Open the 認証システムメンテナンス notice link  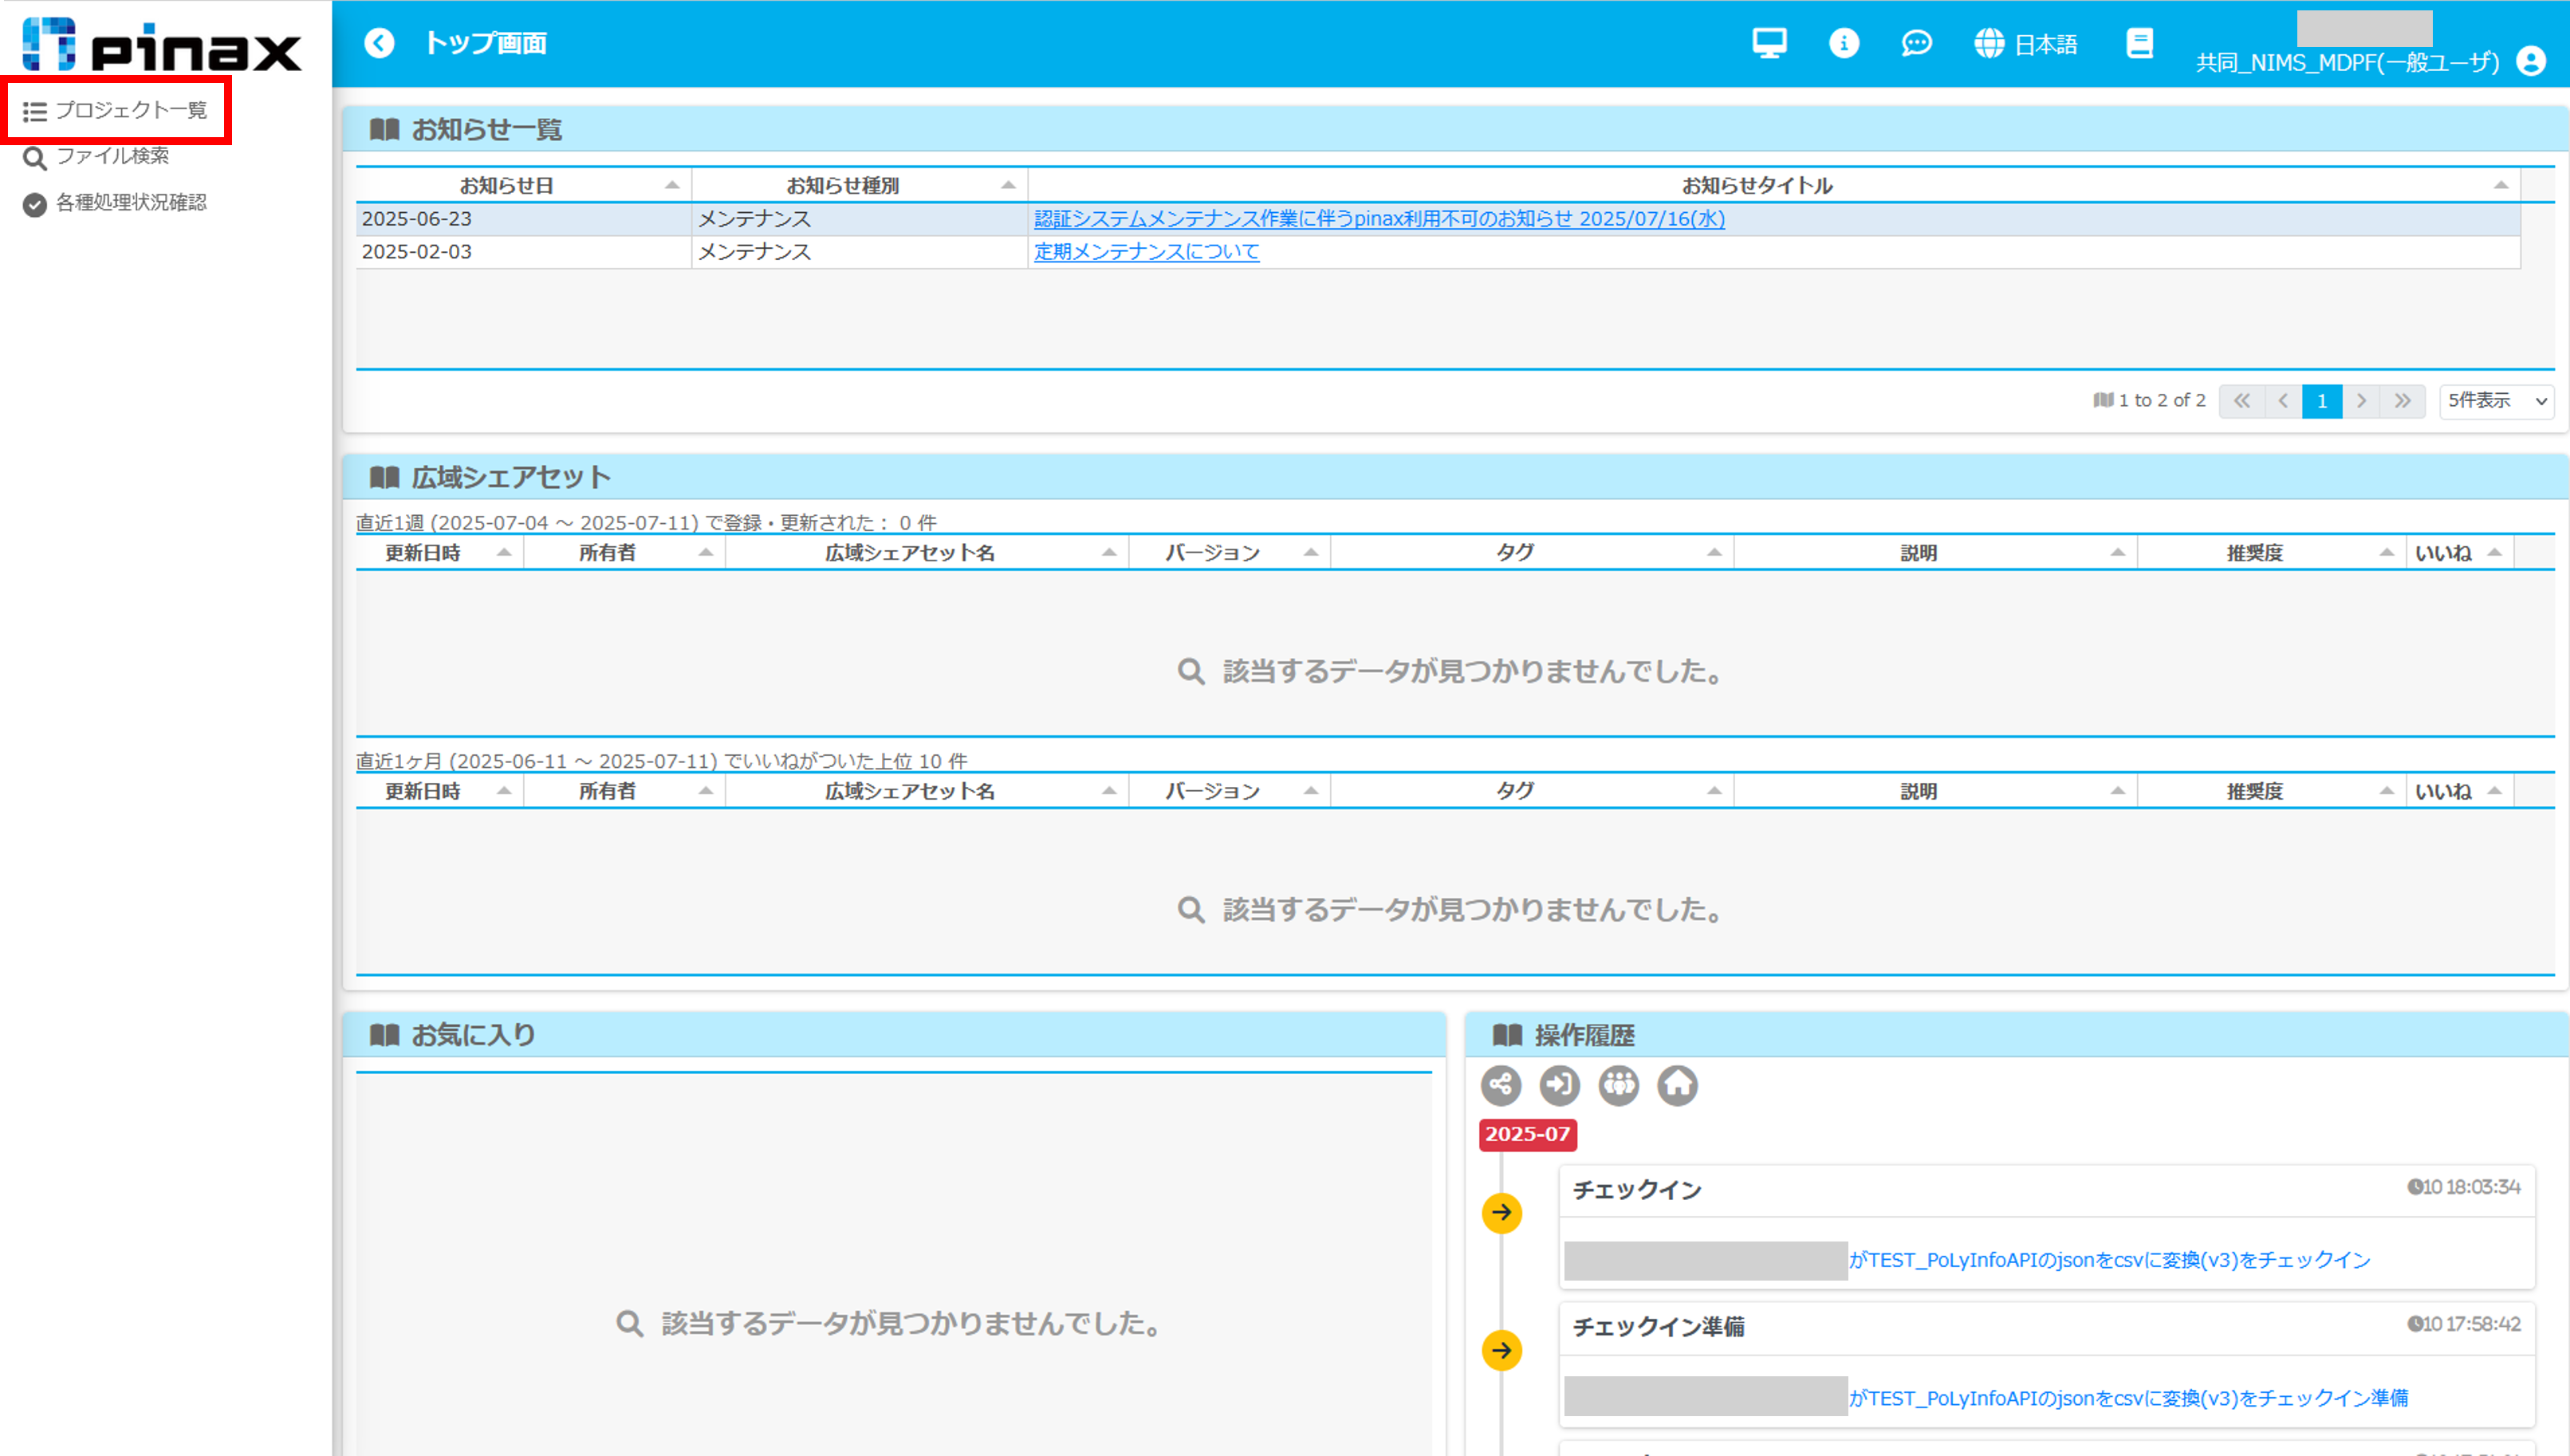pyautogui.click(x=1379, y=219)
